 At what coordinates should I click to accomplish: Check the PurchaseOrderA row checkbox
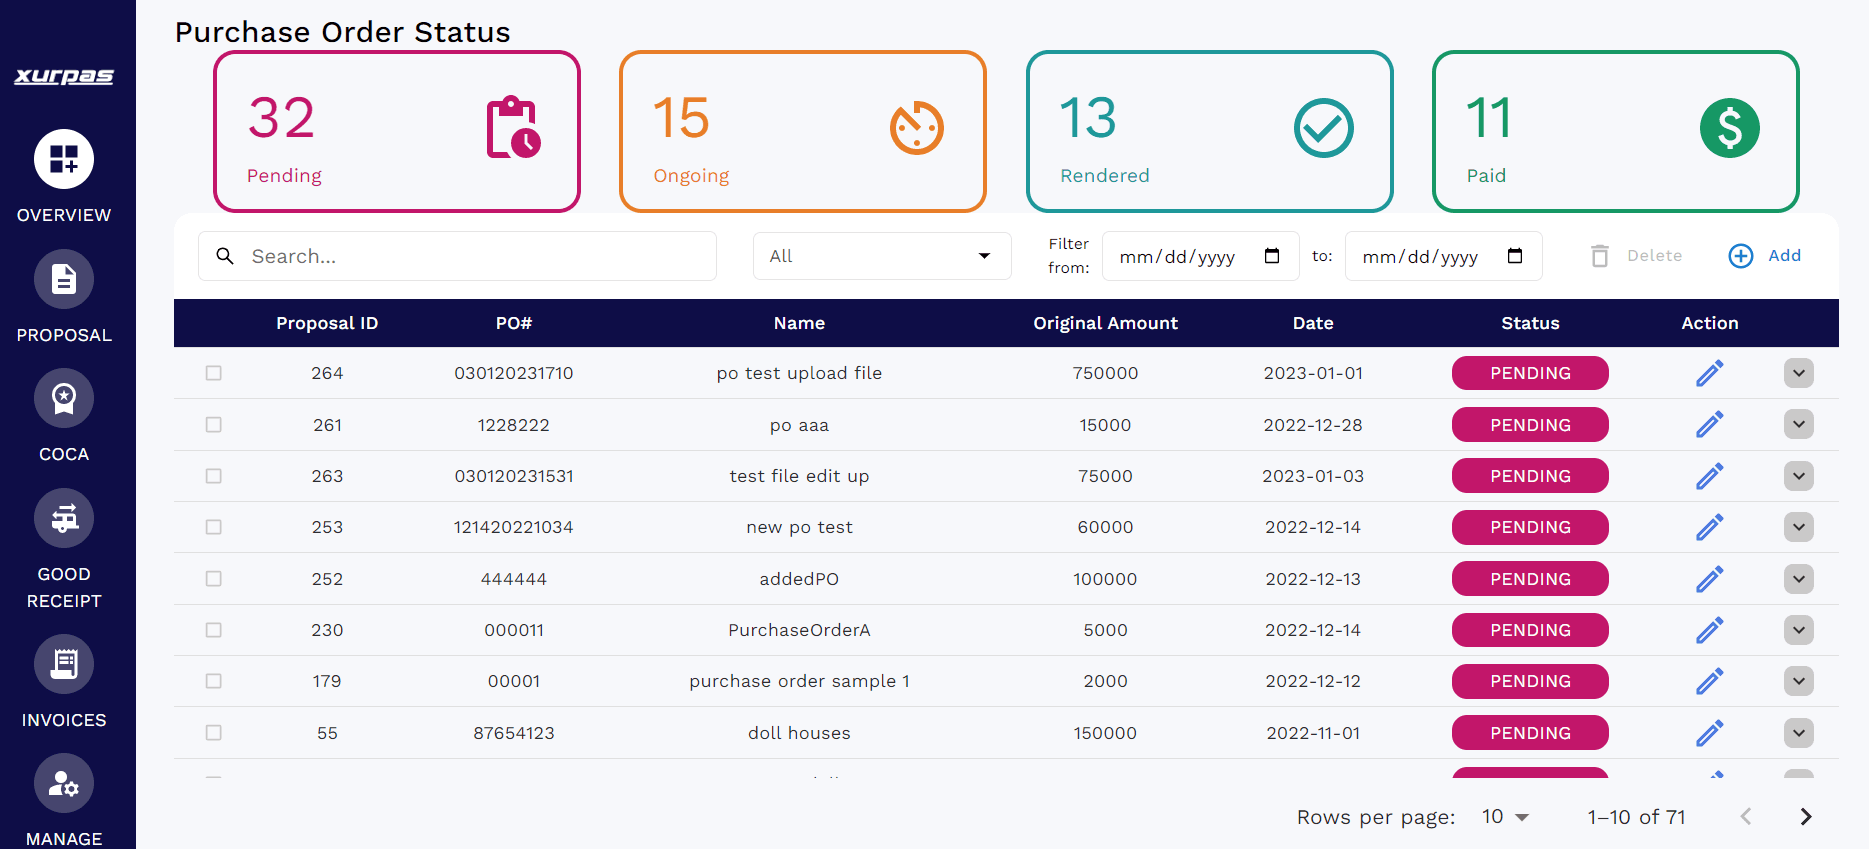point(214,630)
